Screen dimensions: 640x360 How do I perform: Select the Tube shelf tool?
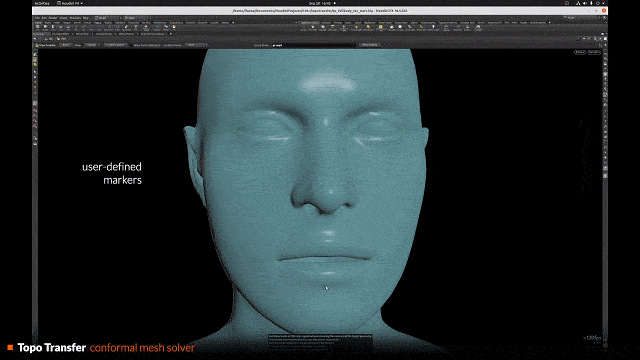point(53,27)
